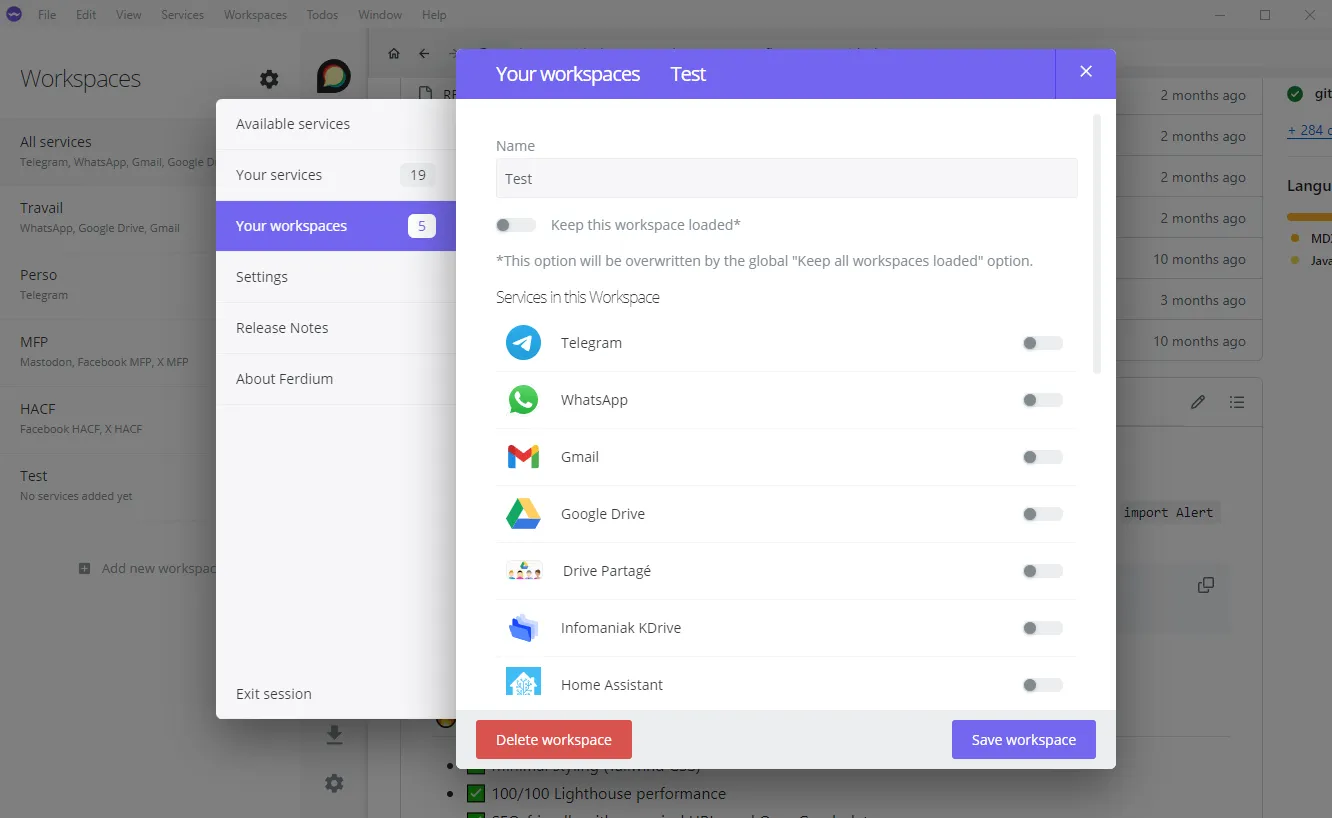Click the plus icon beside Add new workspace
Viewport: 1332px width, 818px height.
click(85, 568)
